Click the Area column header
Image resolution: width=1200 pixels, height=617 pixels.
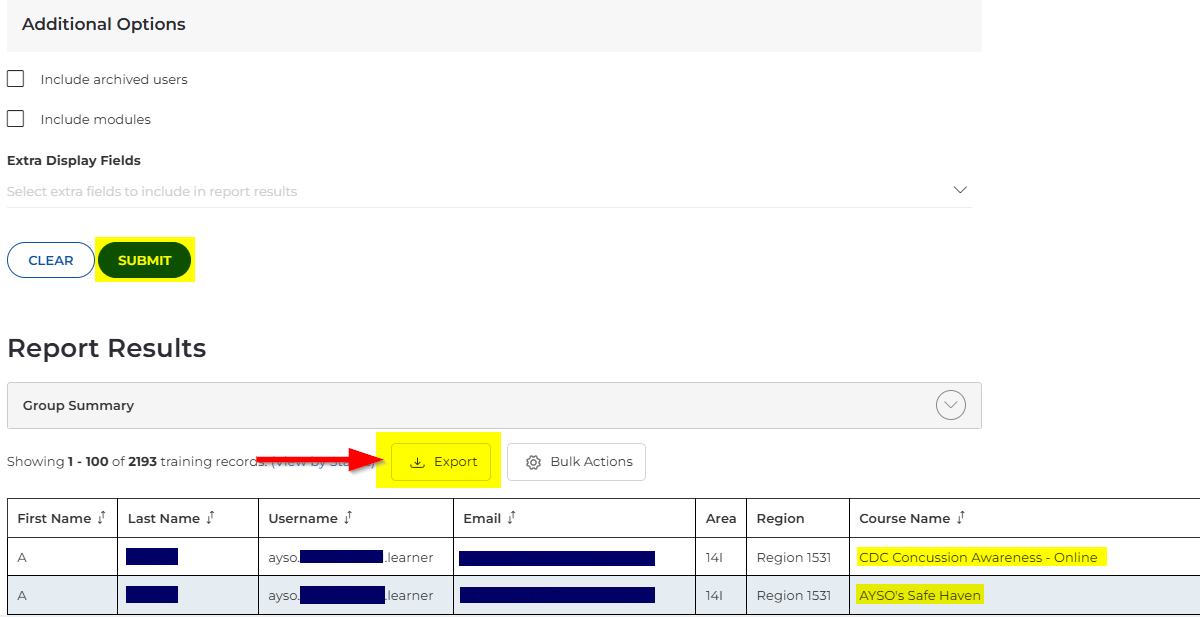(720, 518)
